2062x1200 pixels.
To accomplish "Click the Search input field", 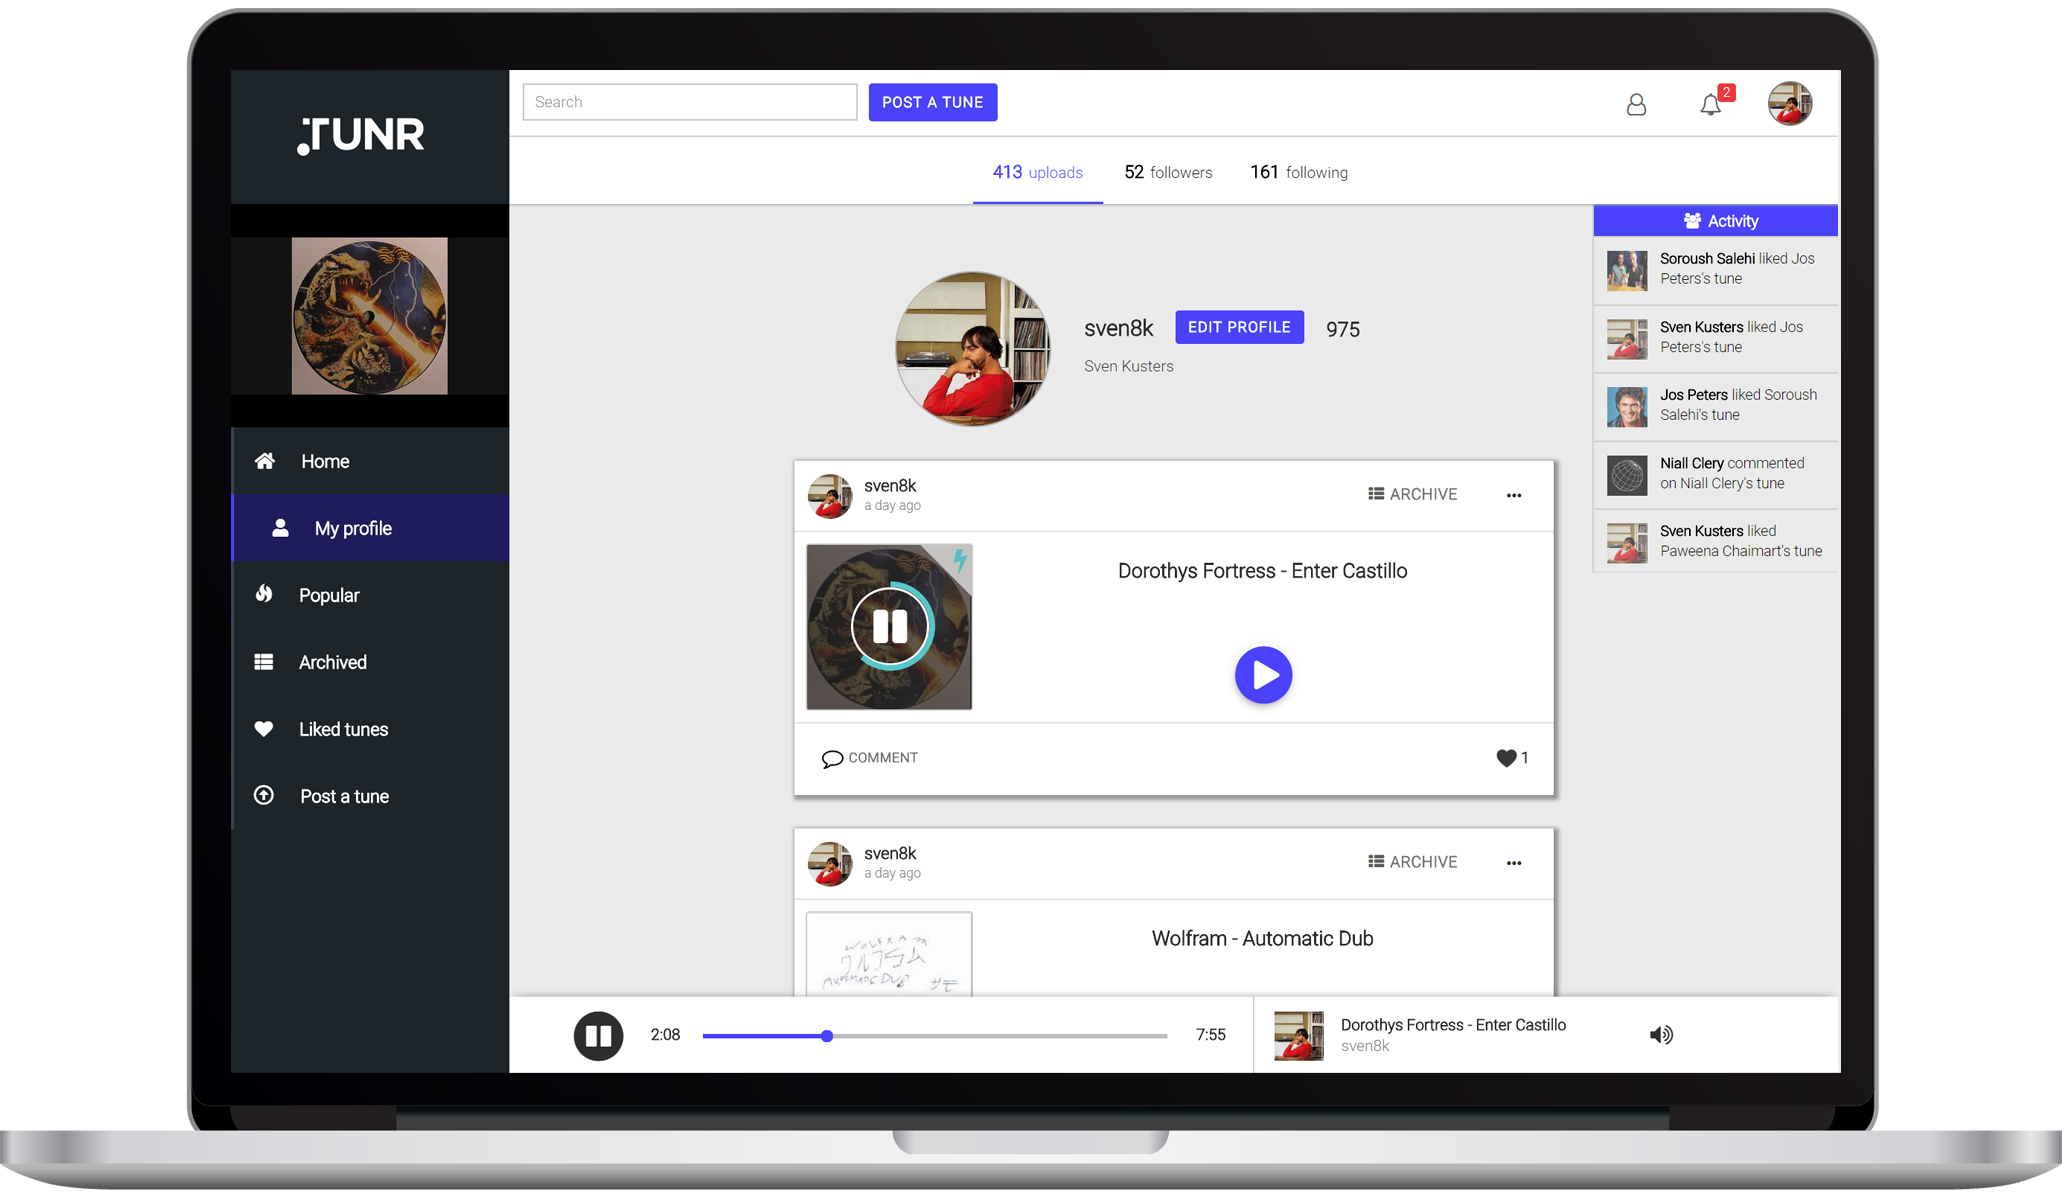I will 689,102.
